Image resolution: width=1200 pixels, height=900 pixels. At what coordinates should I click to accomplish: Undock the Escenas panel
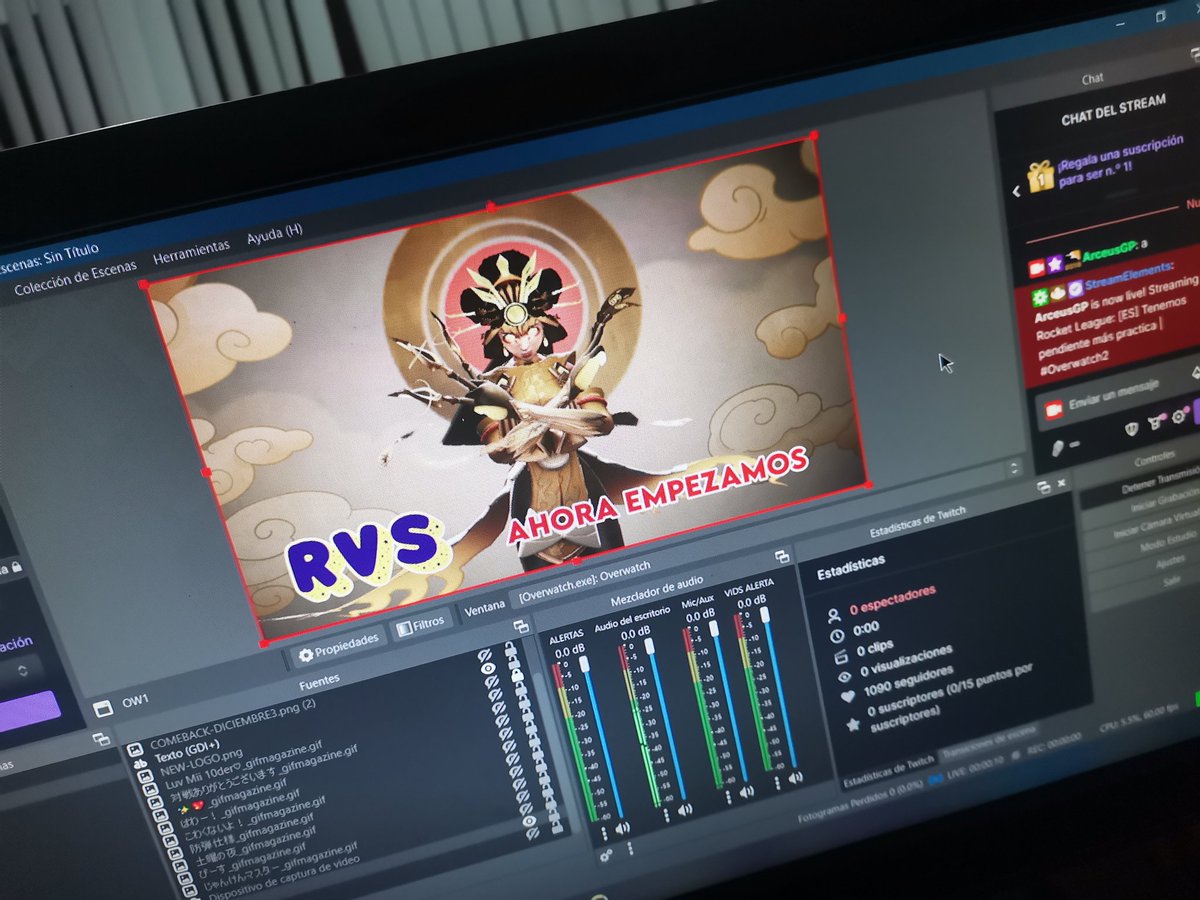click(100, 739)
